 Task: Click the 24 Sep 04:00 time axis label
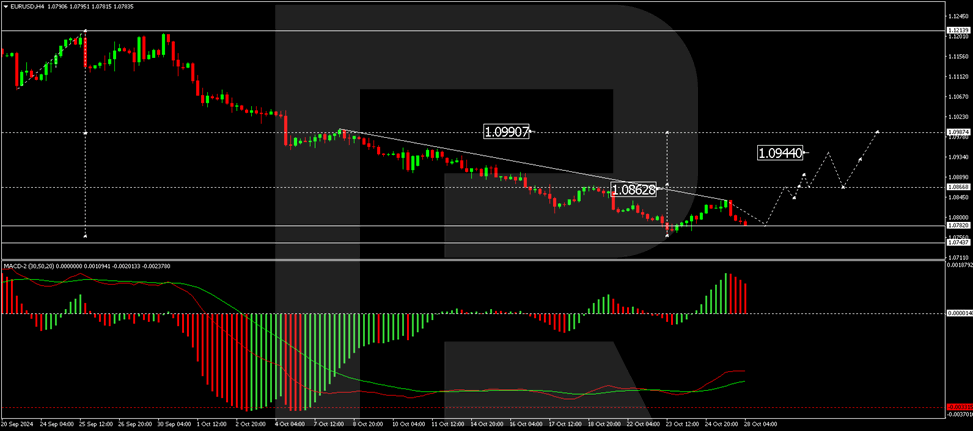55,424
